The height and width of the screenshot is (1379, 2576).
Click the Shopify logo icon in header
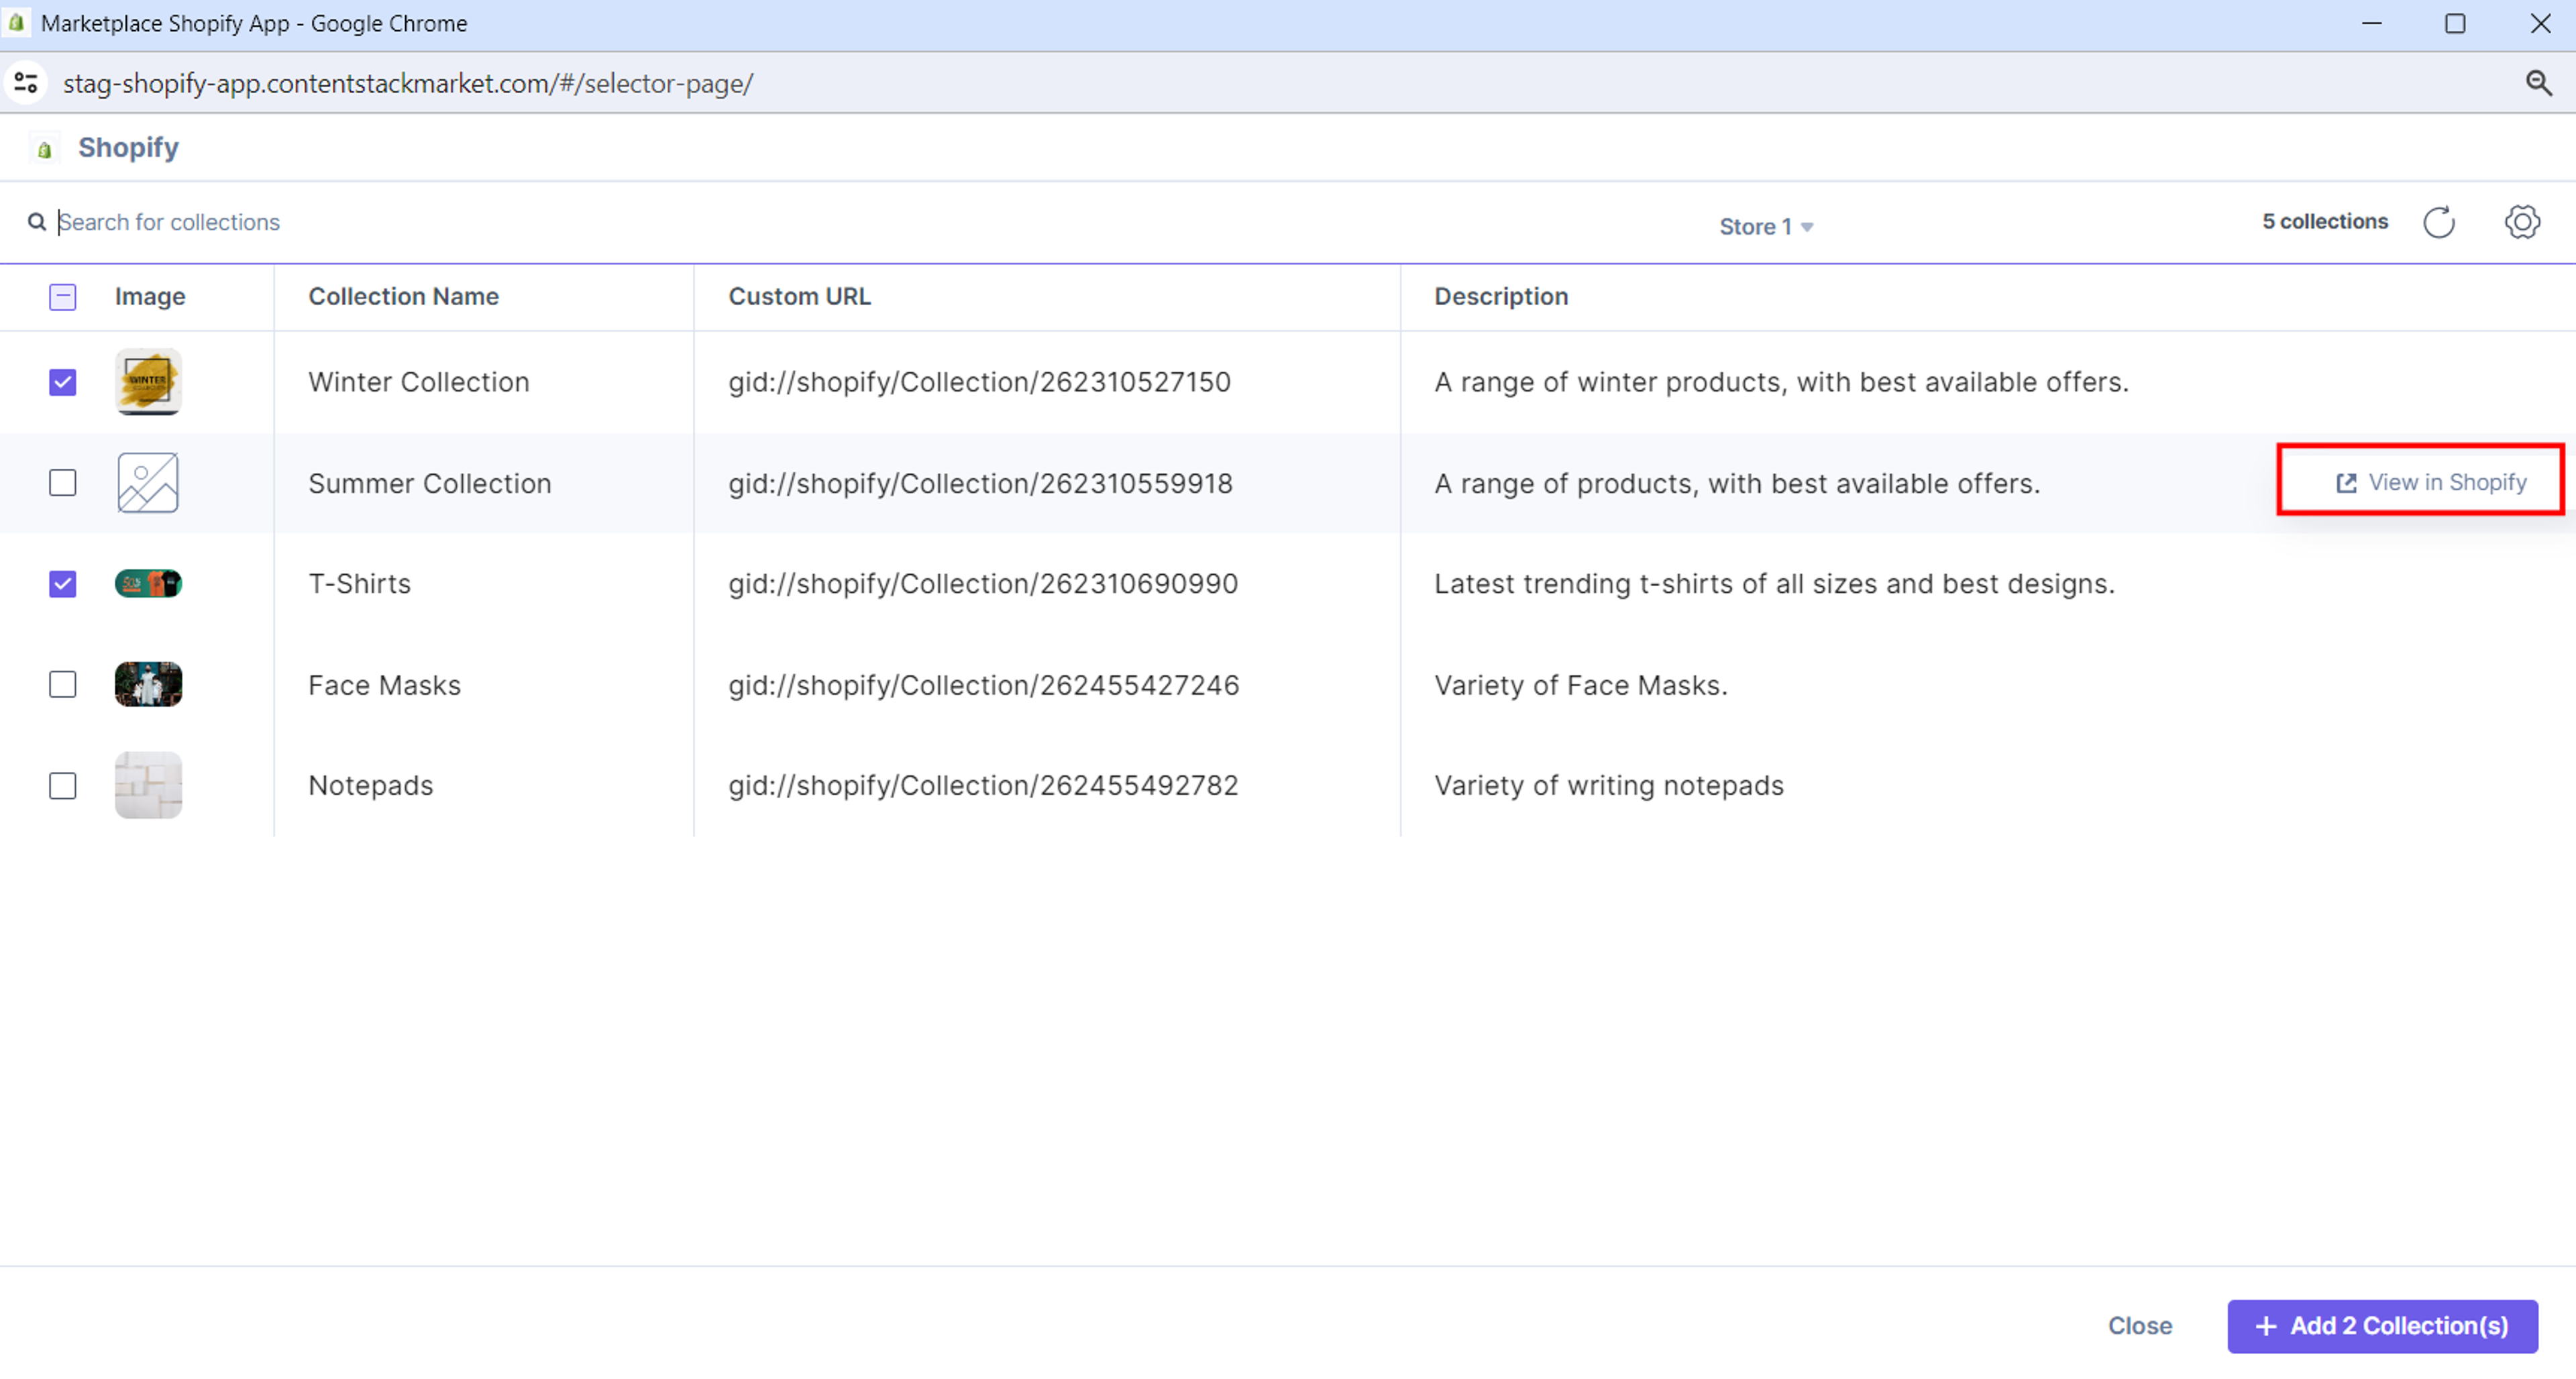[x=44, y=149]
